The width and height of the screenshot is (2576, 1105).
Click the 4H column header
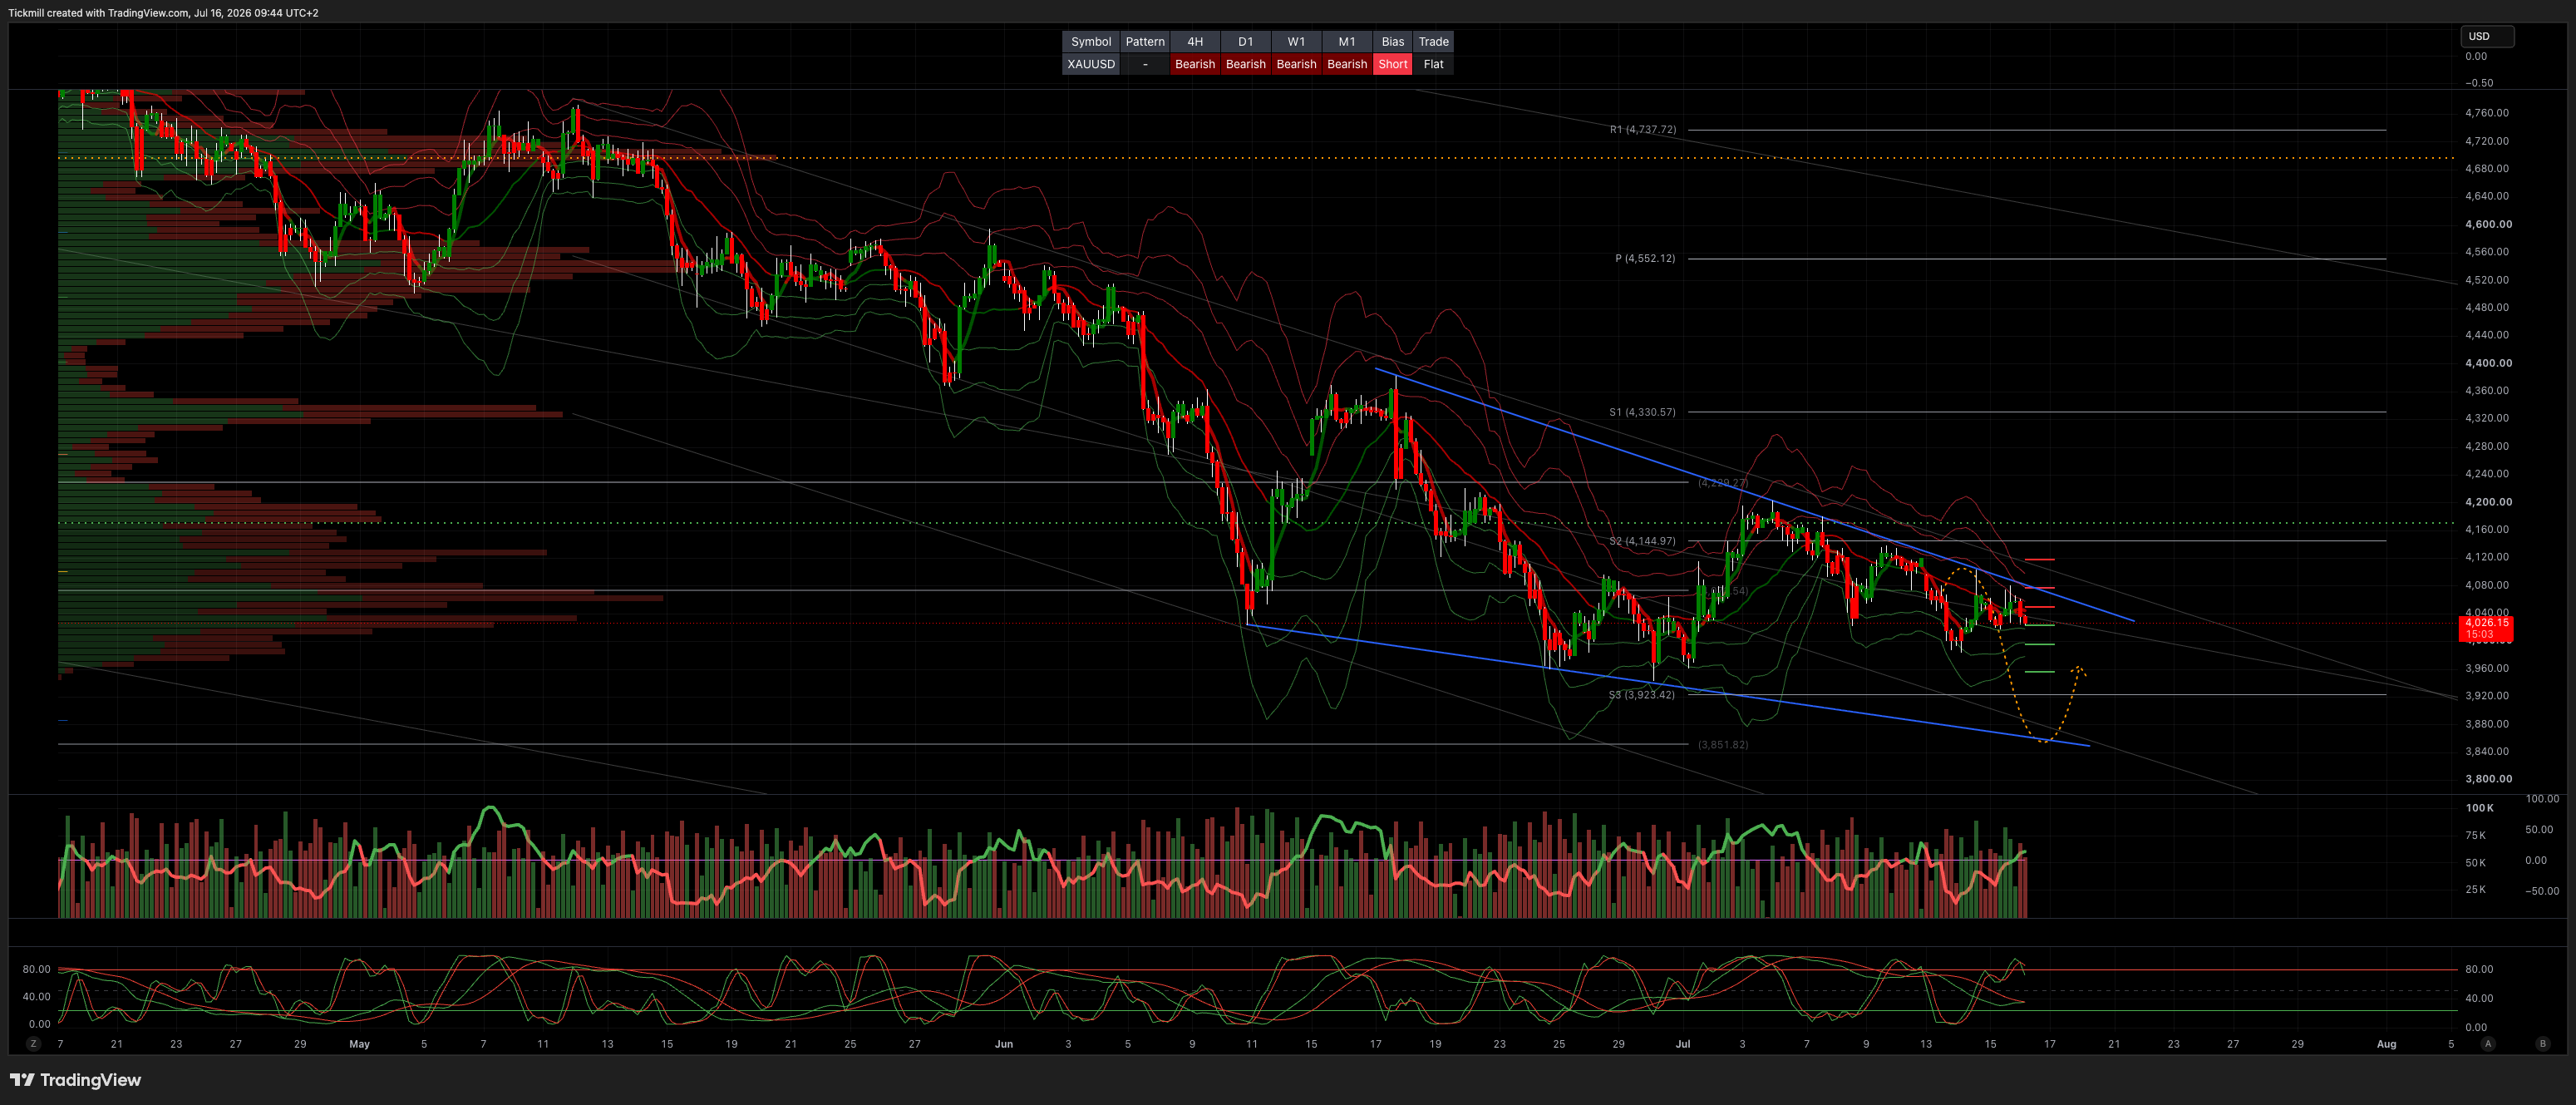(x=1195, y=41)
